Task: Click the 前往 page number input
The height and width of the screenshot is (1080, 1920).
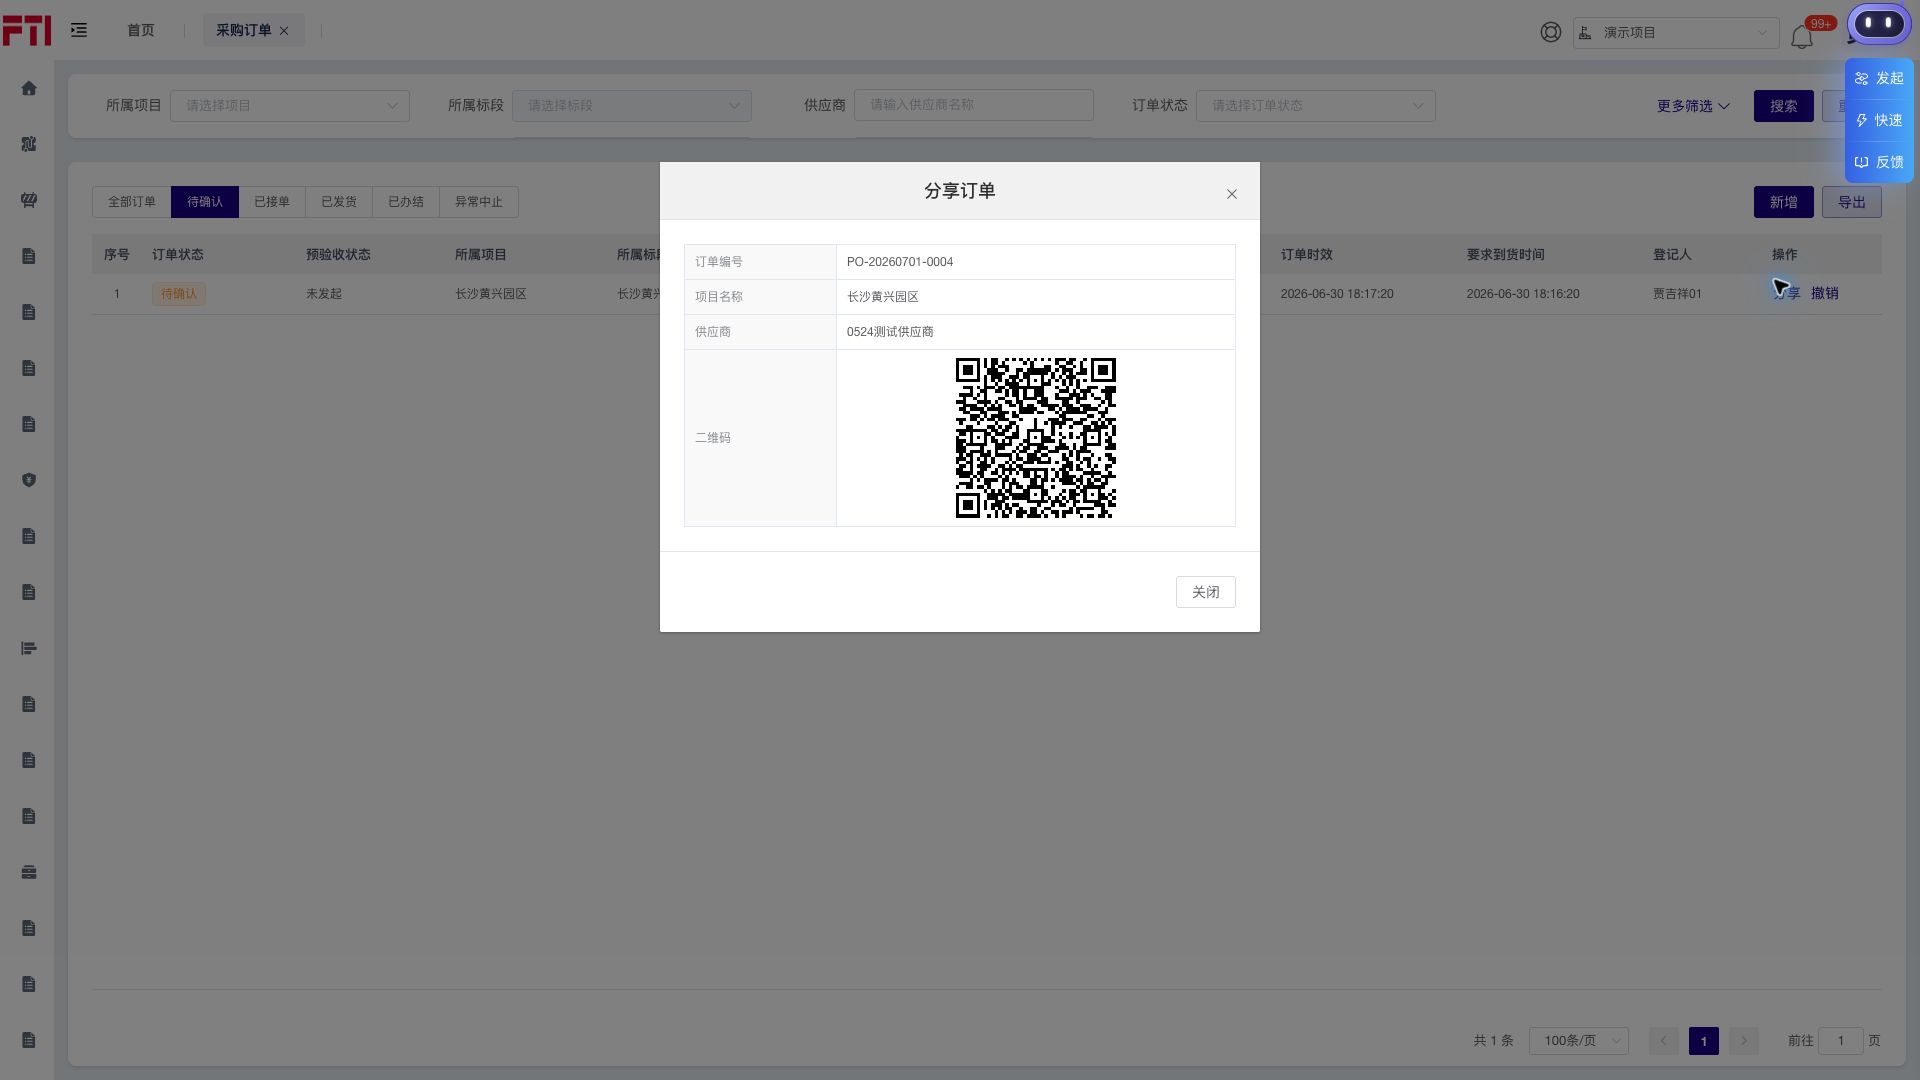Action: [1841, 1041]
